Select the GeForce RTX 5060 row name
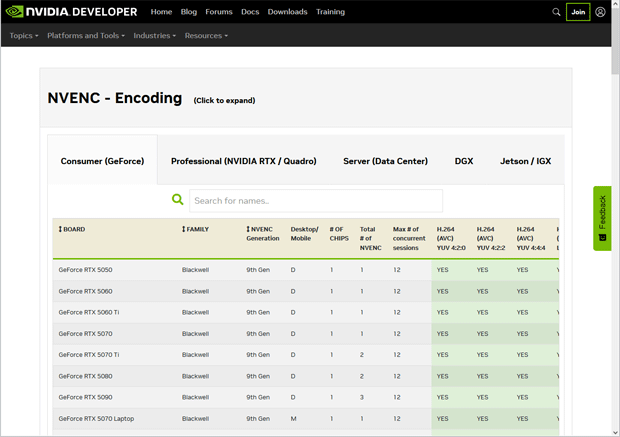Image resolution: width=620 pixels, height=437 pixels. point(85,291)
